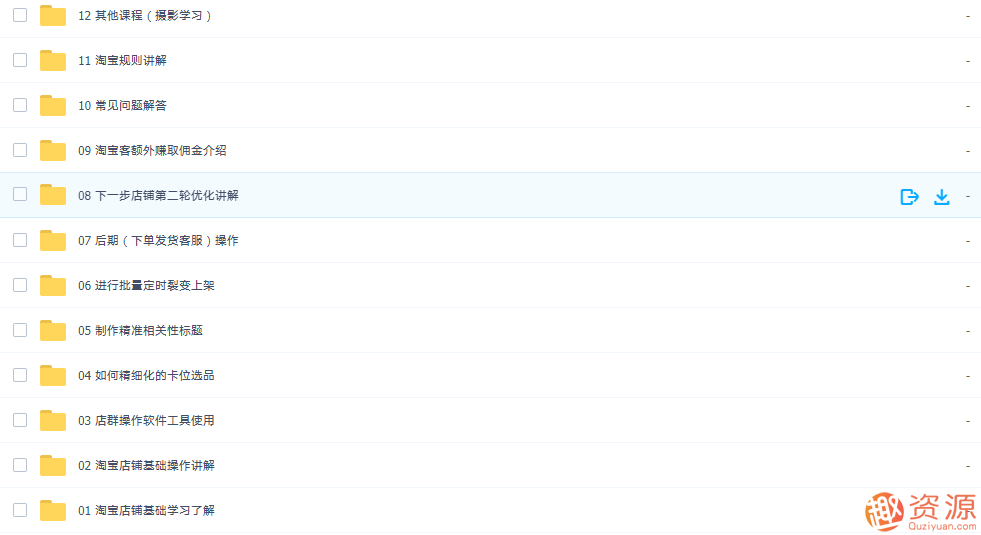Enable checkbox for 04 如何精细化的卡位选品
Screen dimensions: 981x535
(20, 375)
